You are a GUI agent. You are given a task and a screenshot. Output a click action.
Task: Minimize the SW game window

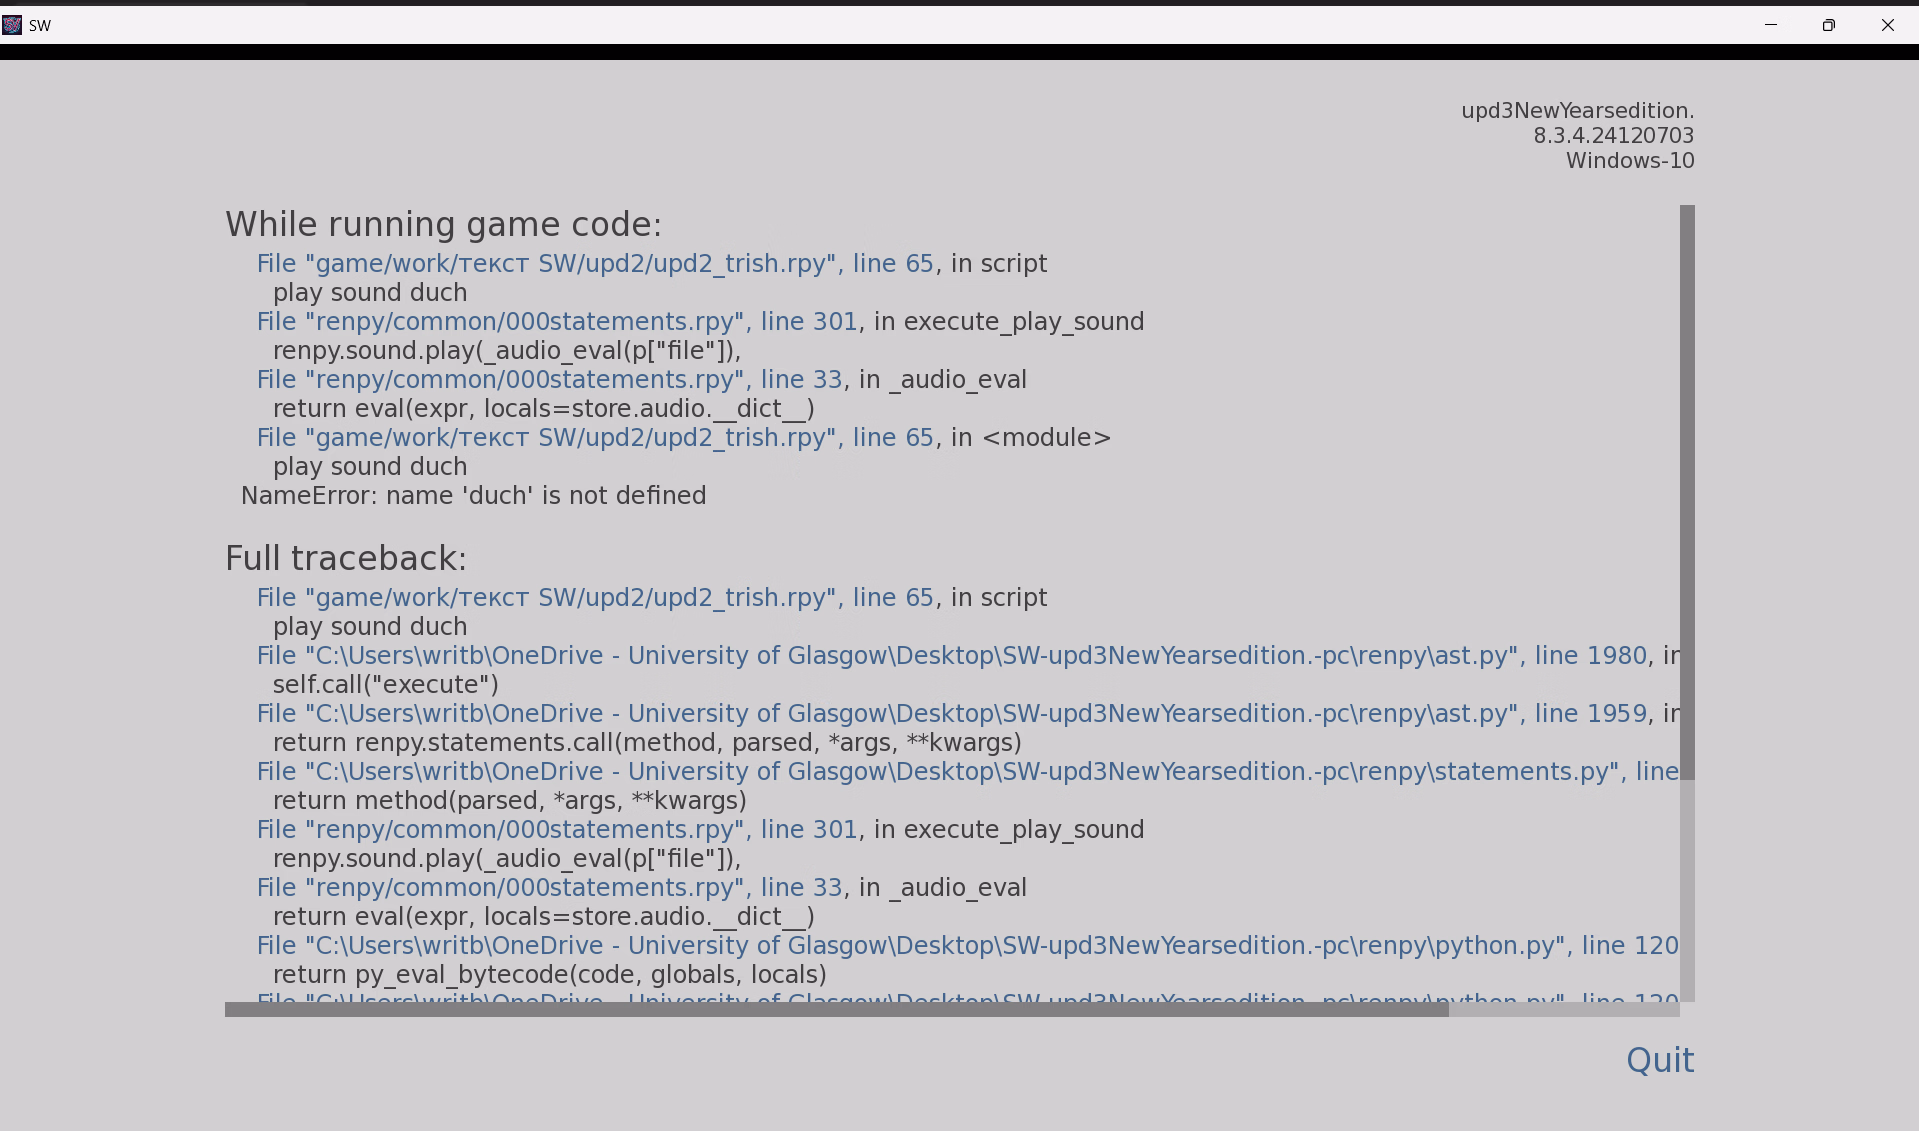[x=1771, y=25]
